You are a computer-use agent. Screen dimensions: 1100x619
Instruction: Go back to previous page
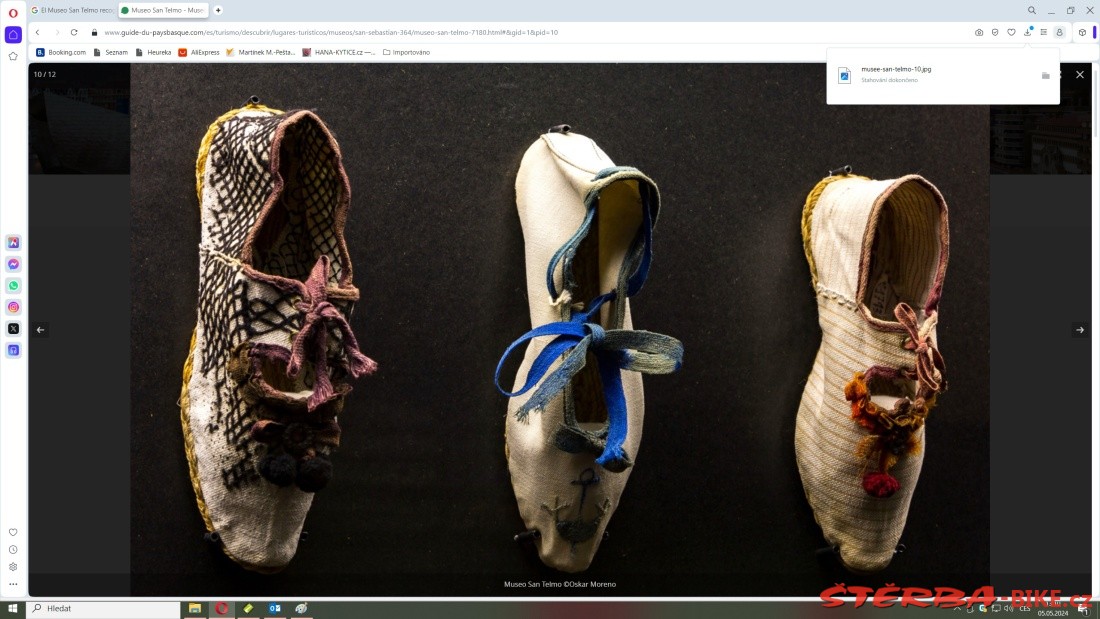click(x=38, y=32)
